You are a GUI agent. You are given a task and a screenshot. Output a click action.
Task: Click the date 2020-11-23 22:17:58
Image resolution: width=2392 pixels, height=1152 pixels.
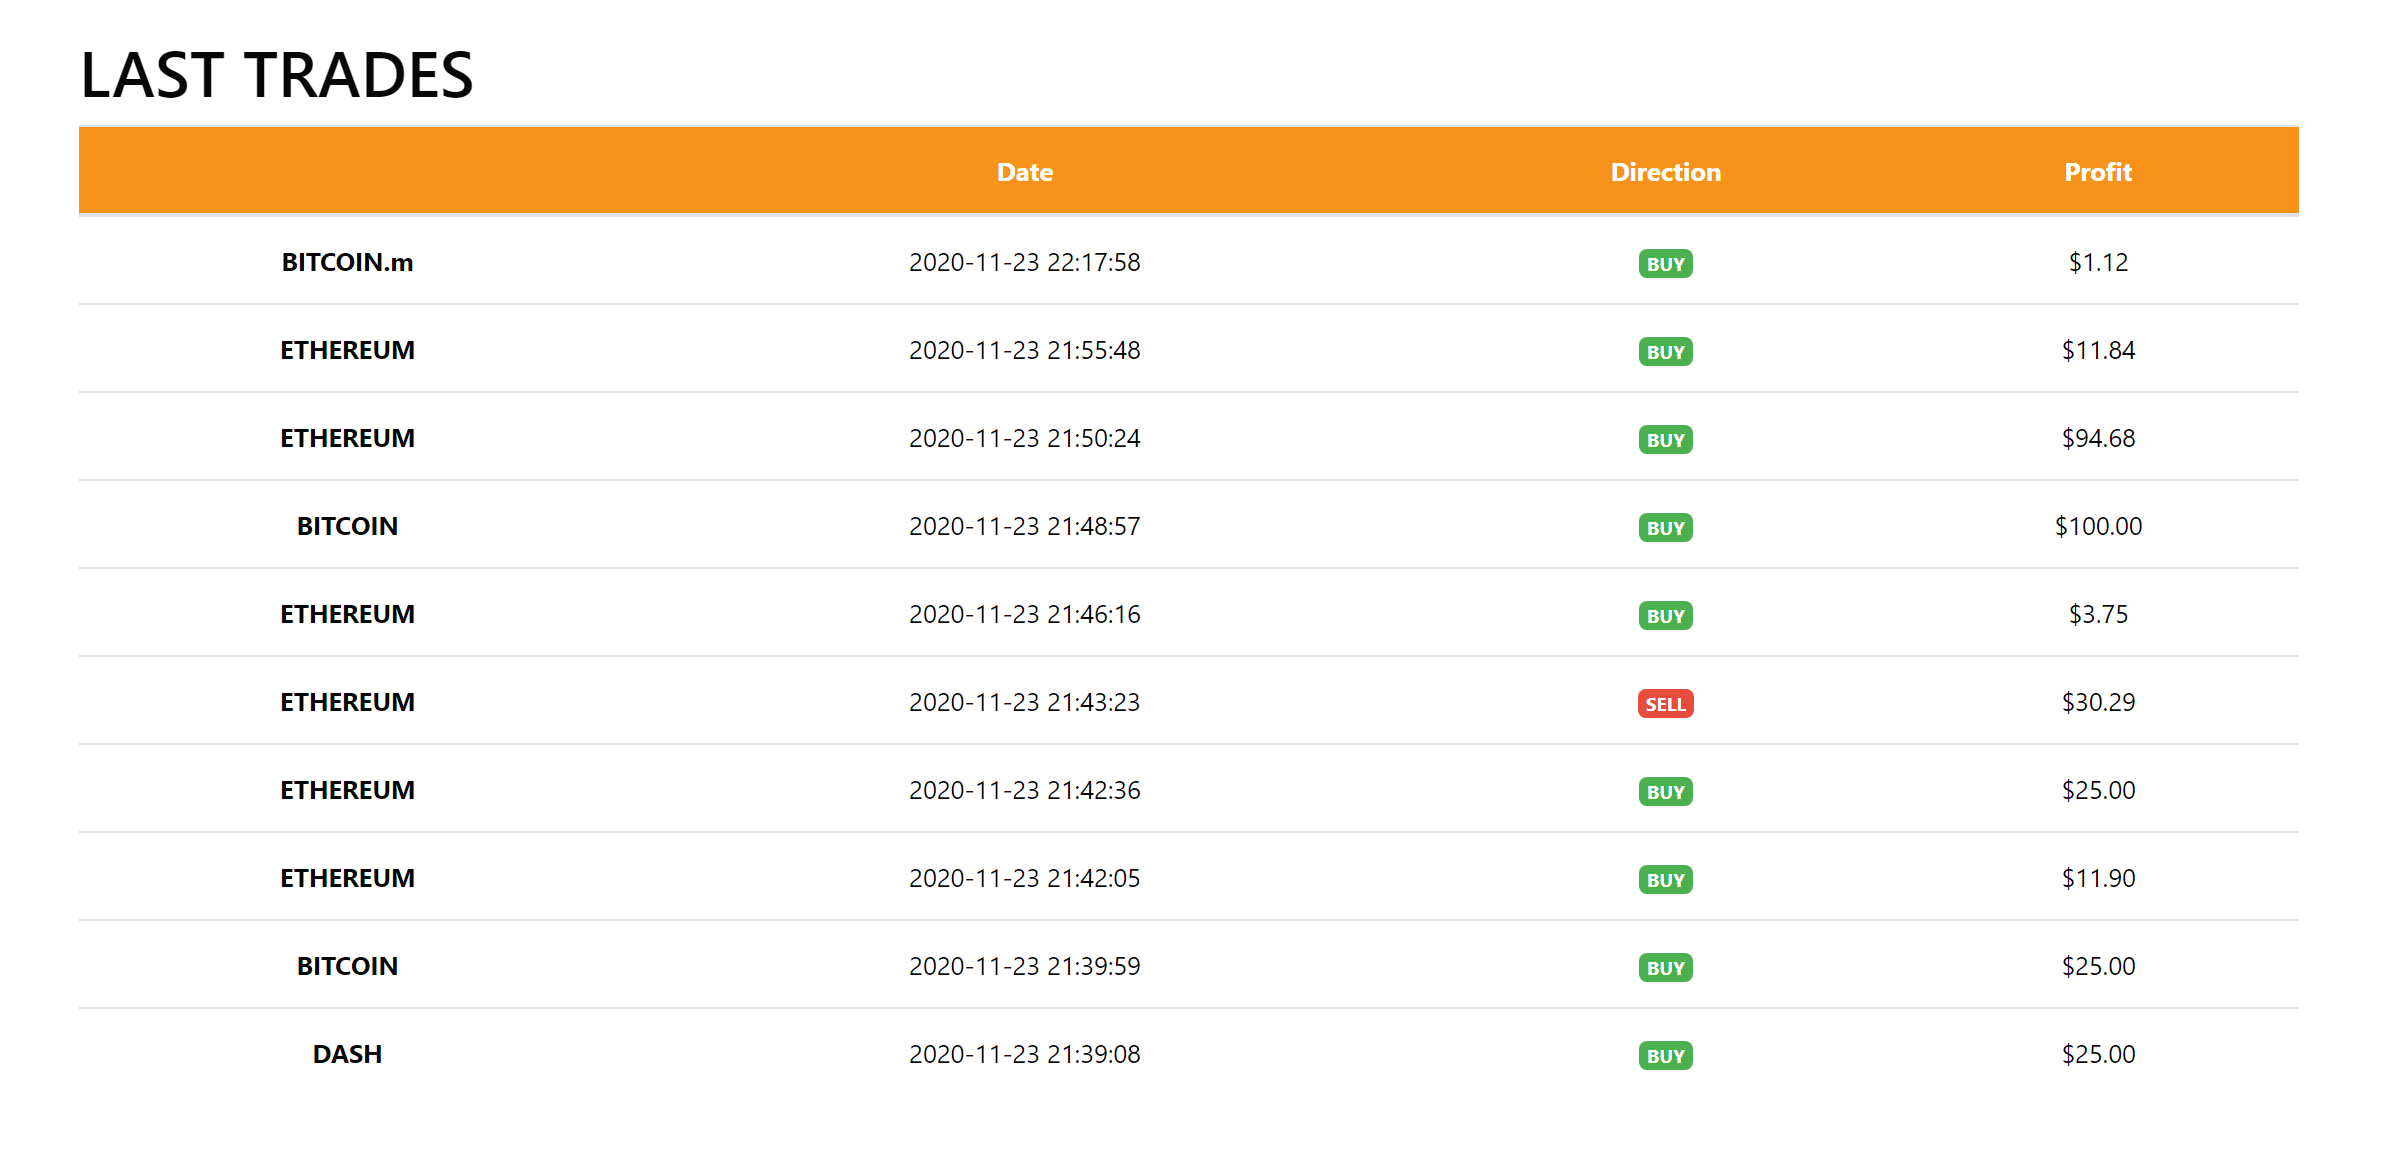coord(1024,262)
